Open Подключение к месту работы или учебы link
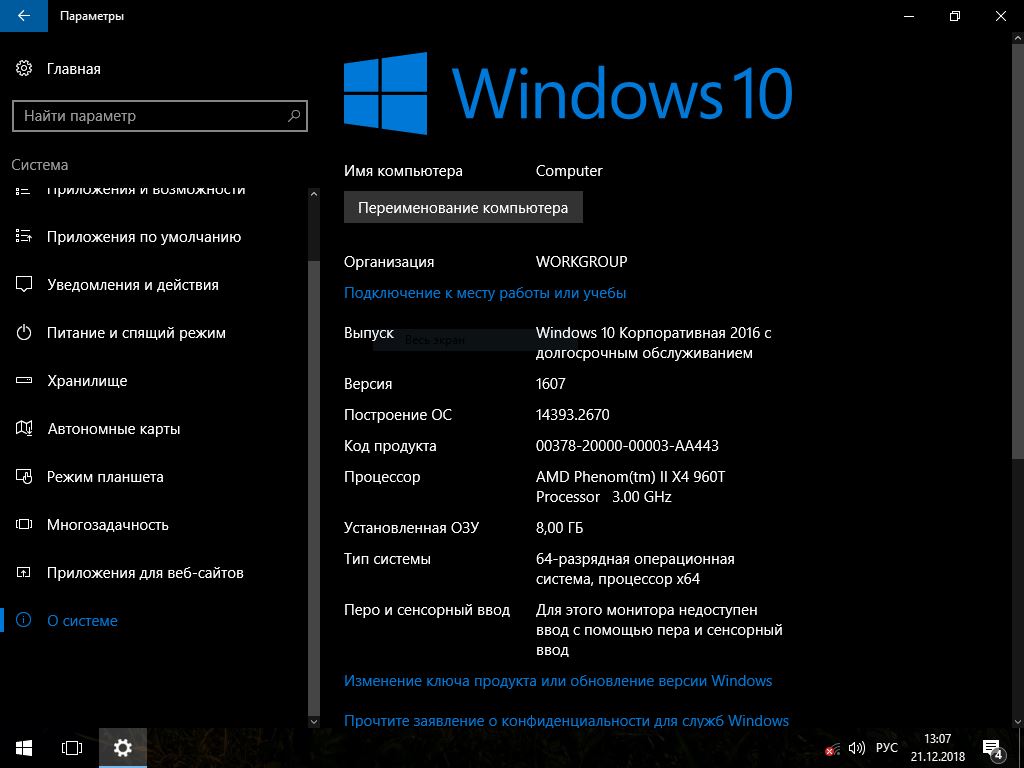The width and height of the screenshot is (1024, 768). pyautogui.click(x=485, y=293)
